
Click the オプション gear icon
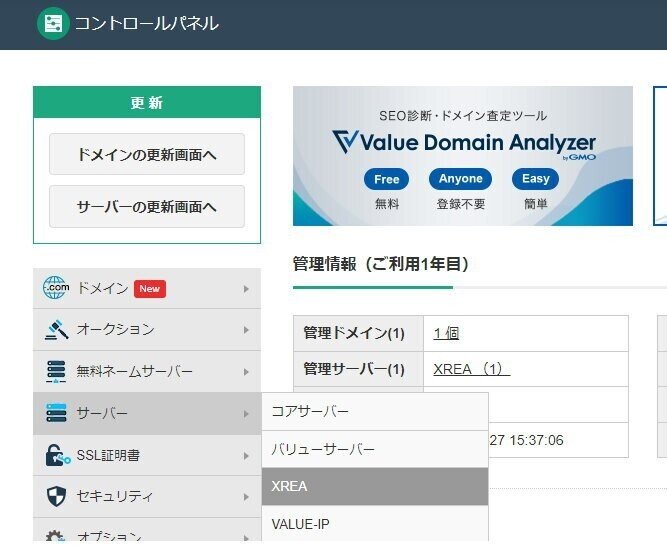[55, 537]
